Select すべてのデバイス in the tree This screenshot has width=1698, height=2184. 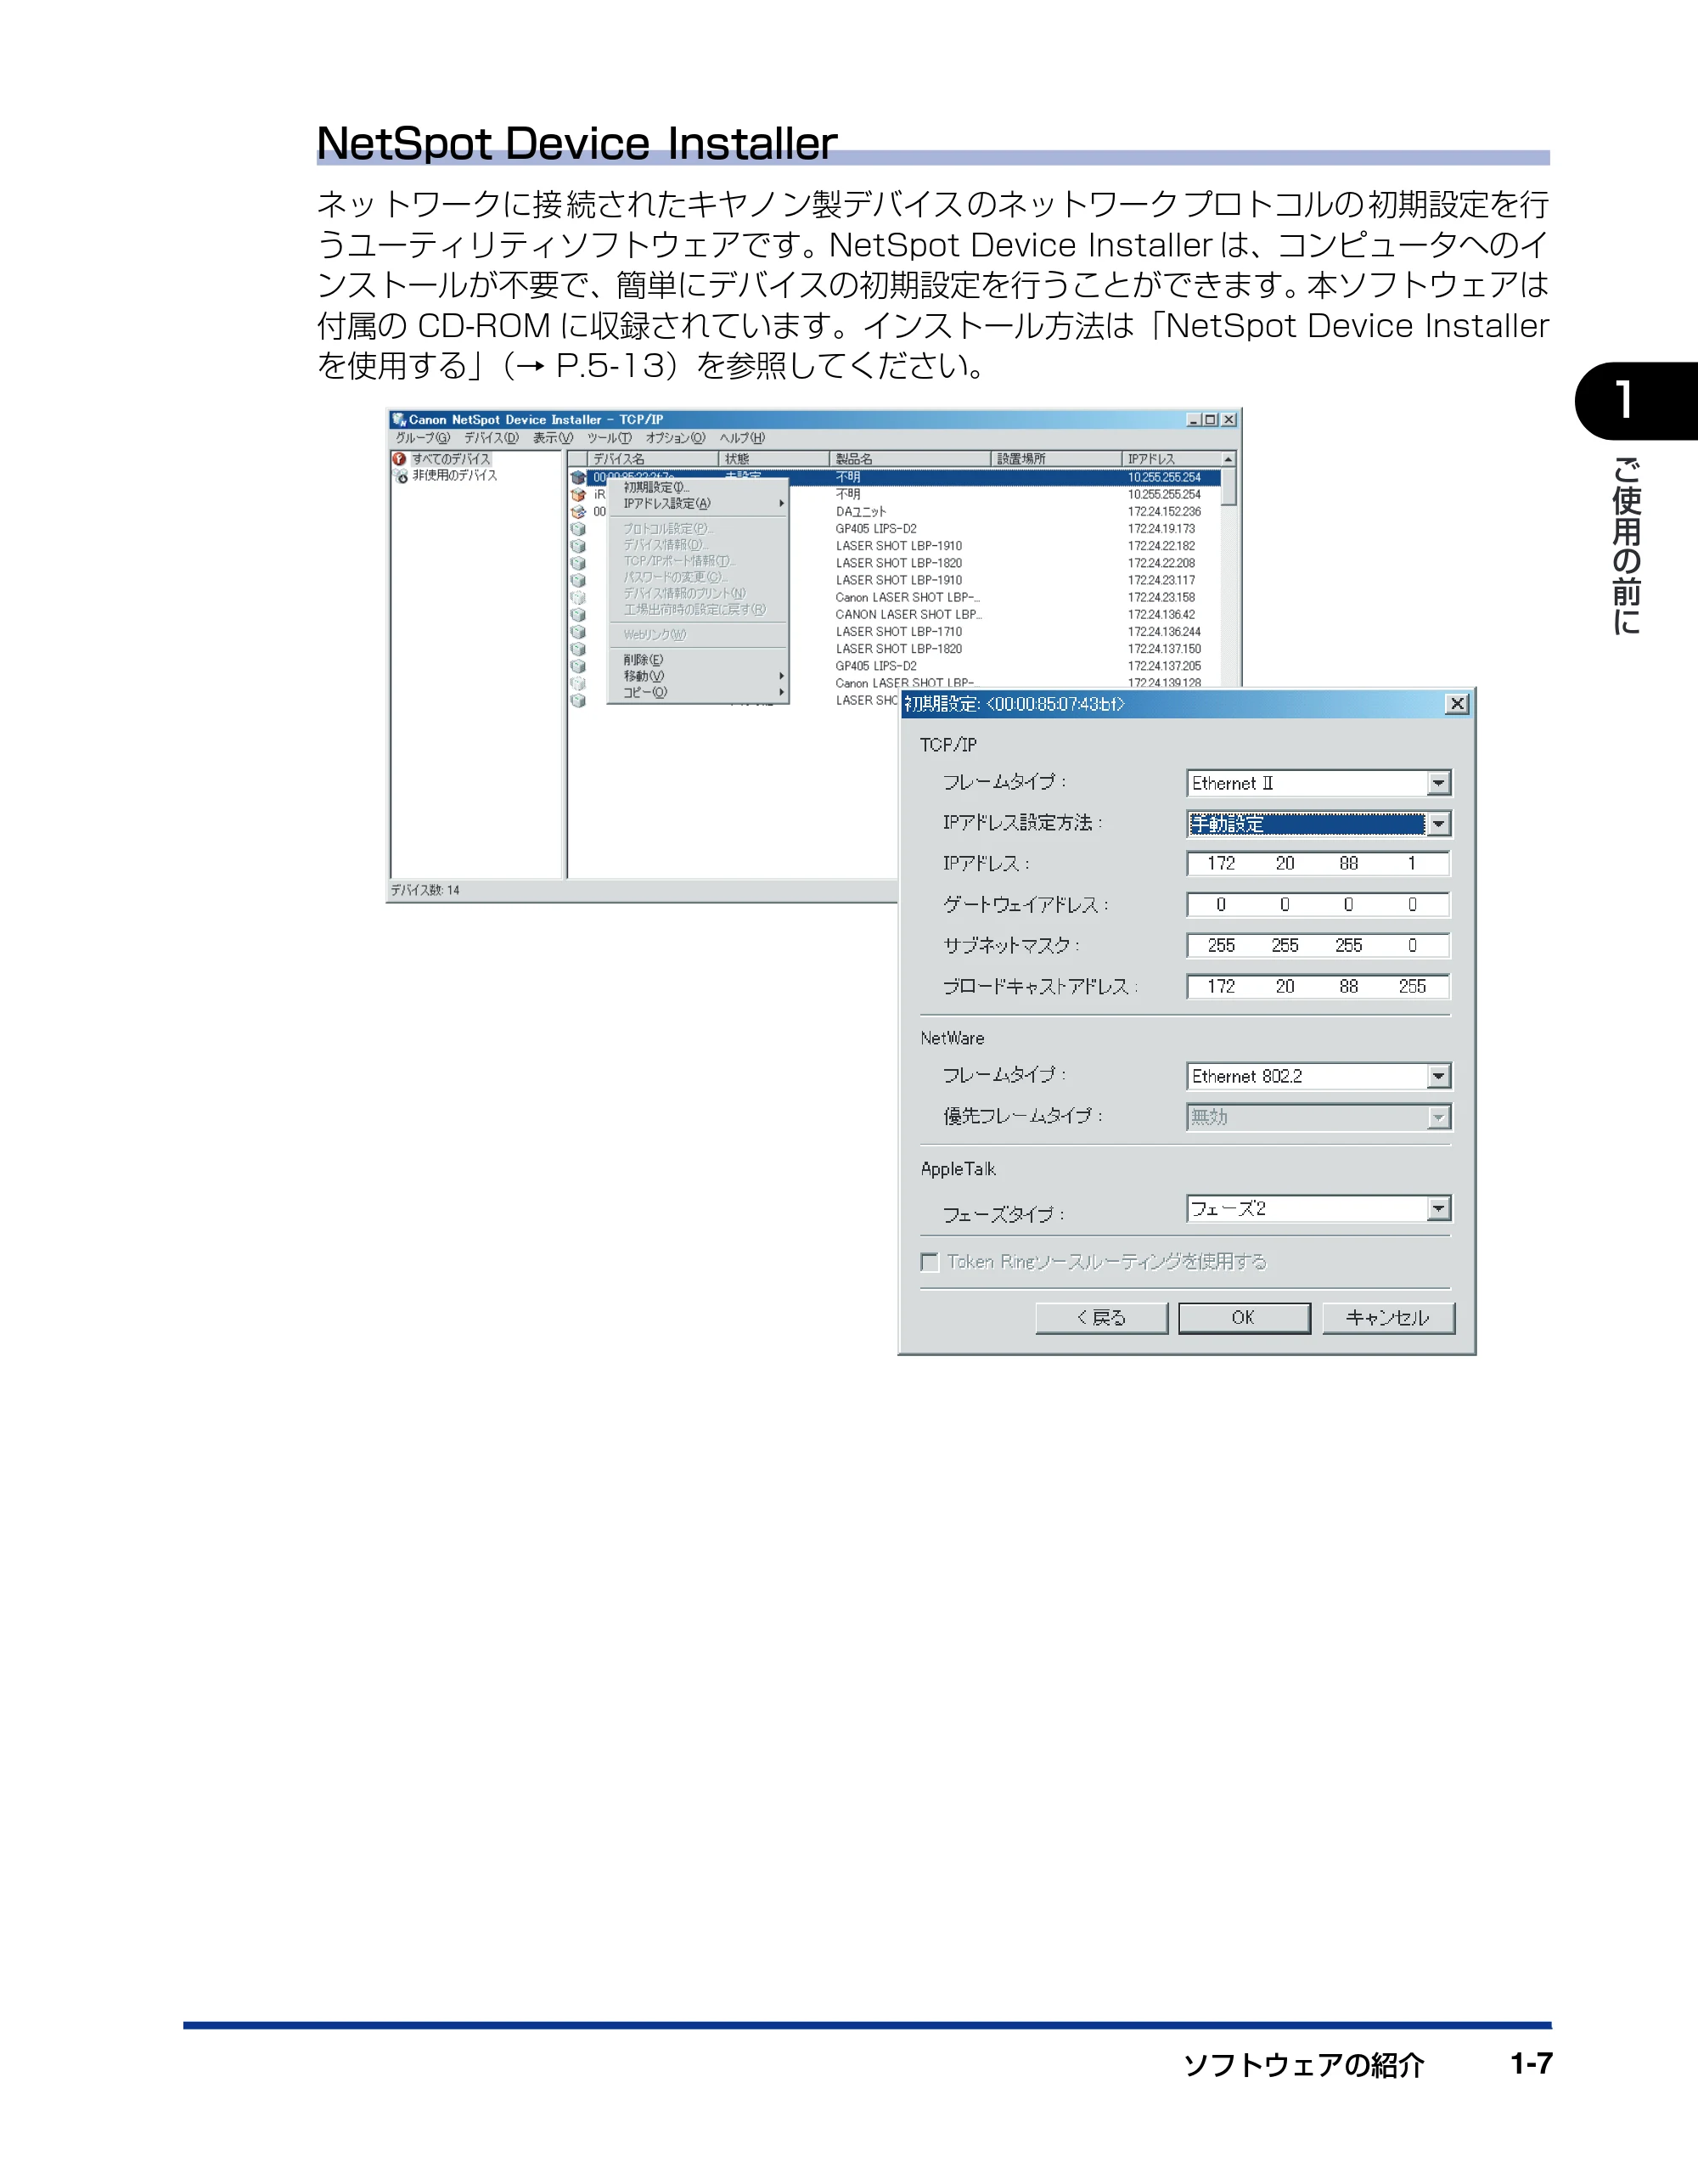pos(451,459)
